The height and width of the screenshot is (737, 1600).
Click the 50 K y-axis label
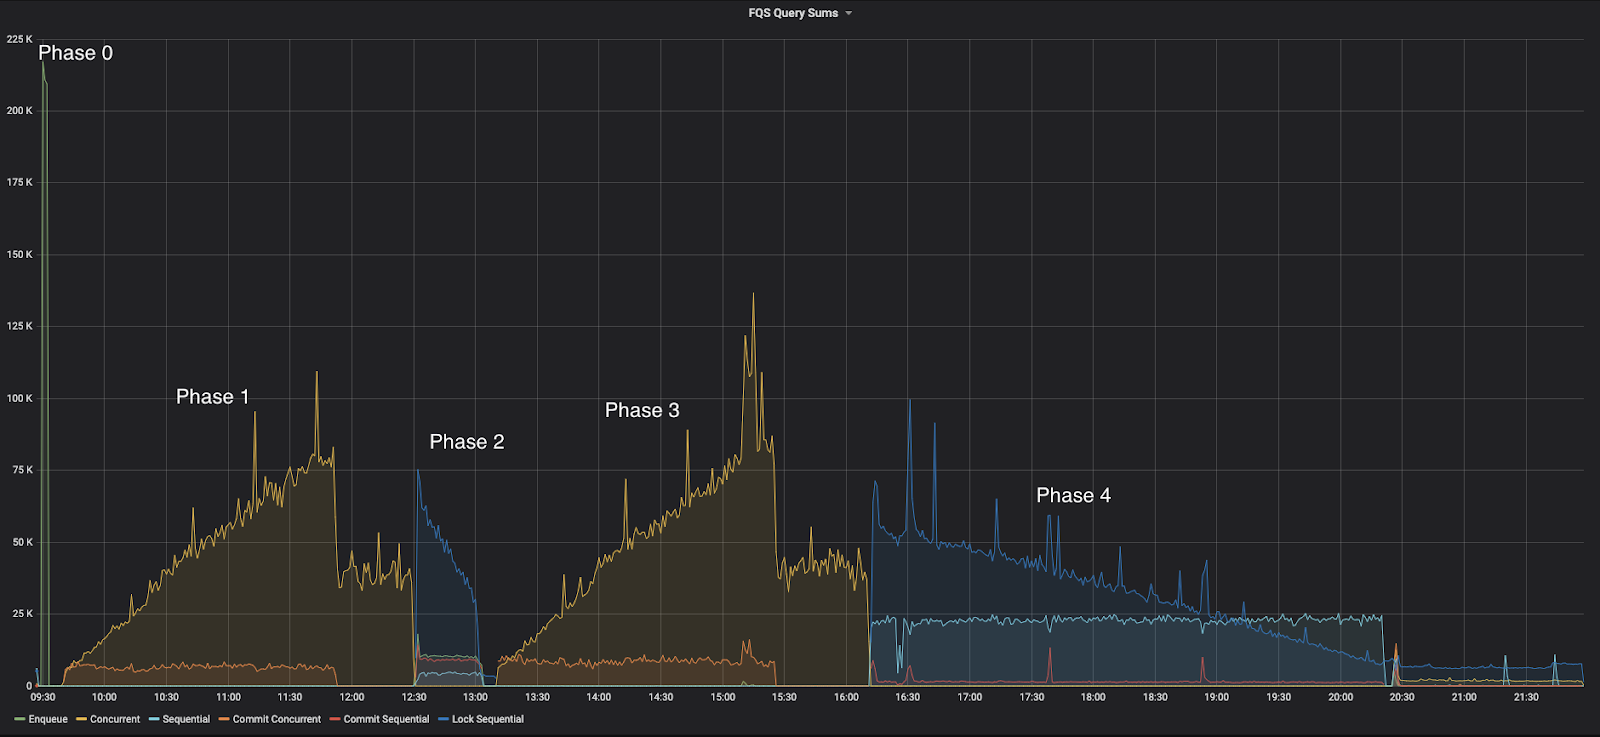[22, 542]
